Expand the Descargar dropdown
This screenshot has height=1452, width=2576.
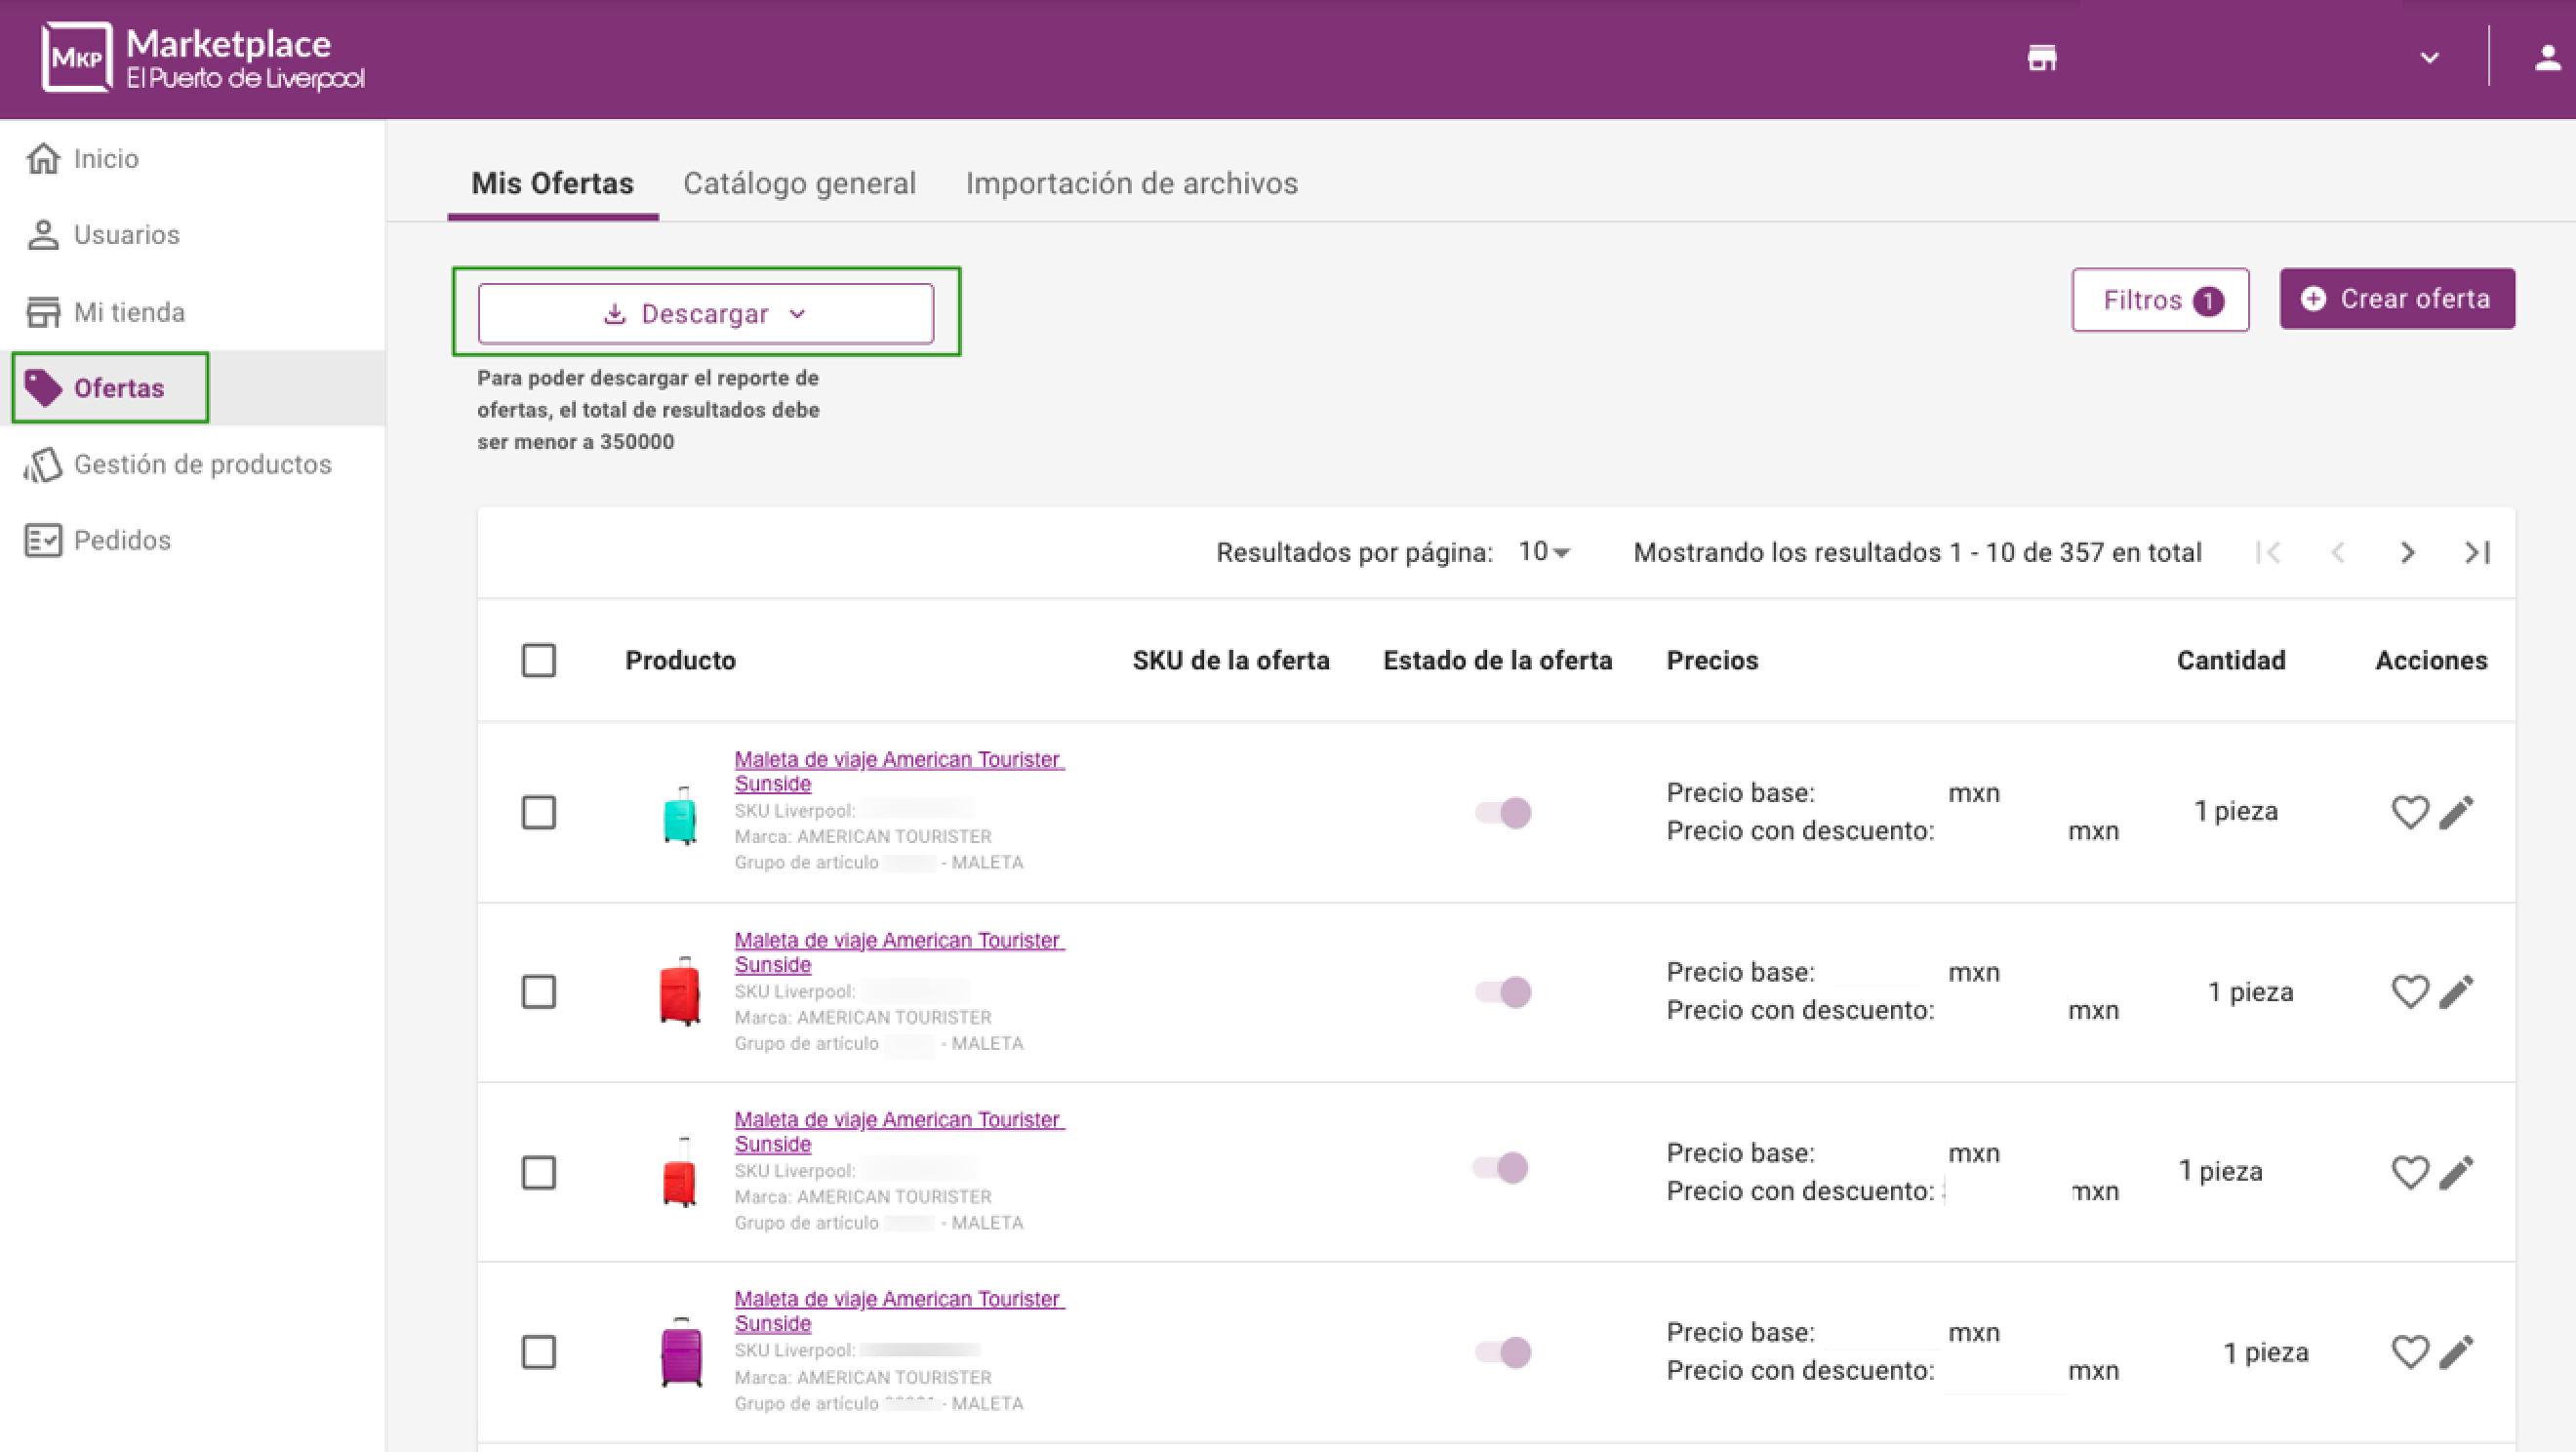coord(705,314)
